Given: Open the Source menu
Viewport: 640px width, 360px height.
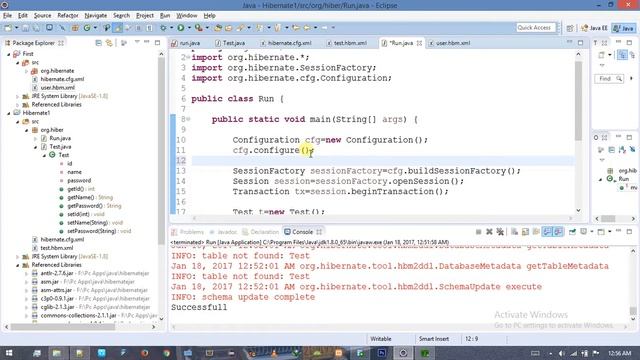Looking at the screenshot, I should [x=42, y=16].
